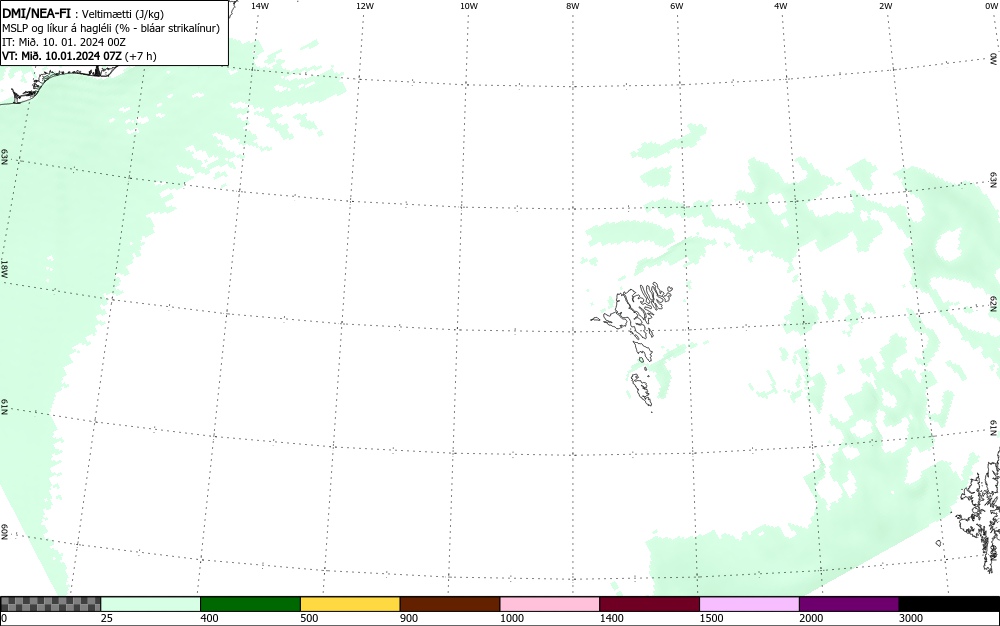This screenshot has width=1000, height=626.
Task: Click the purple 2000–3000 legend swatch
Action: [x=849, y=604]
